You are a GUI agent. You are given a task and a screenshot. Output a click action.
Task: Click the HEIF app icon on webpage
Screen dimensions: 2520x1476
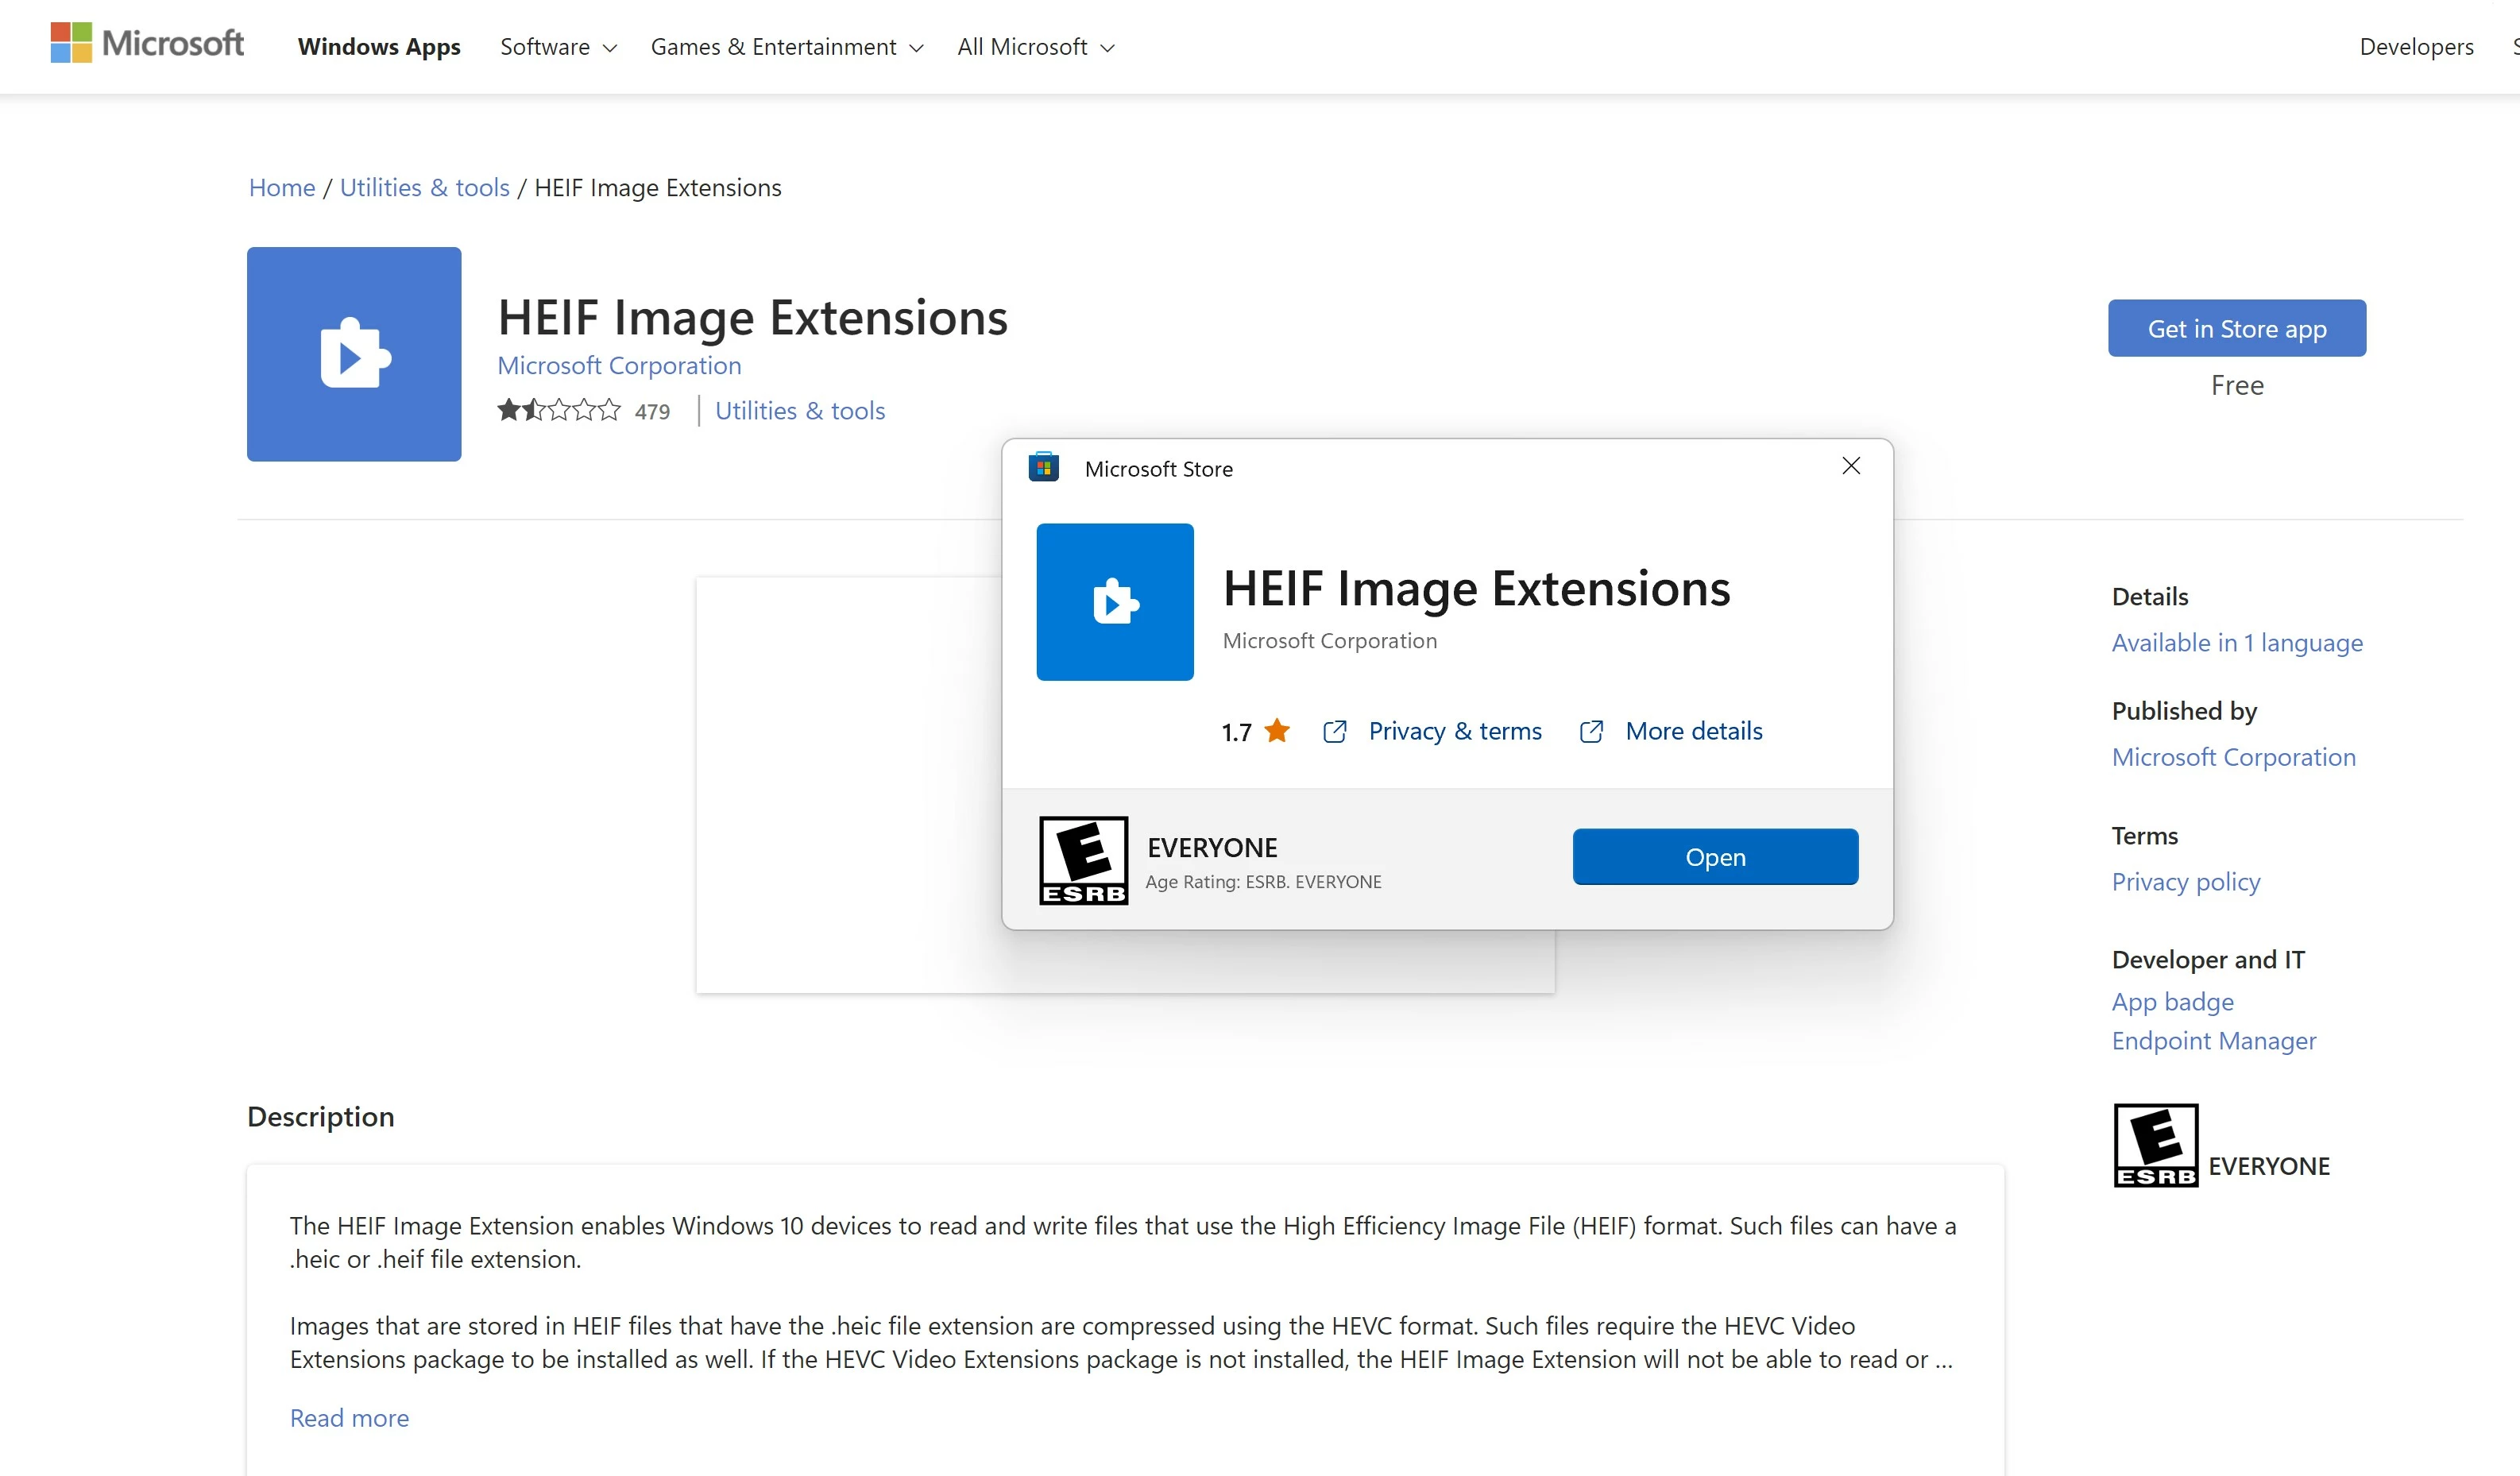(x=354, y=354)
